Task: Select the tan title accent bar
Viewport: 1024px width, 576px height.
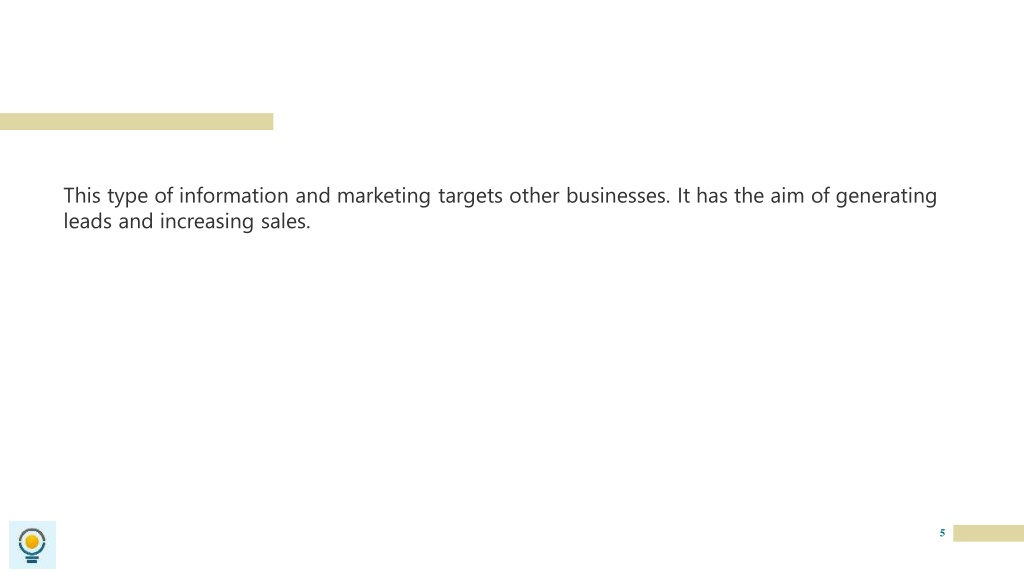Action: pos(136,121)
